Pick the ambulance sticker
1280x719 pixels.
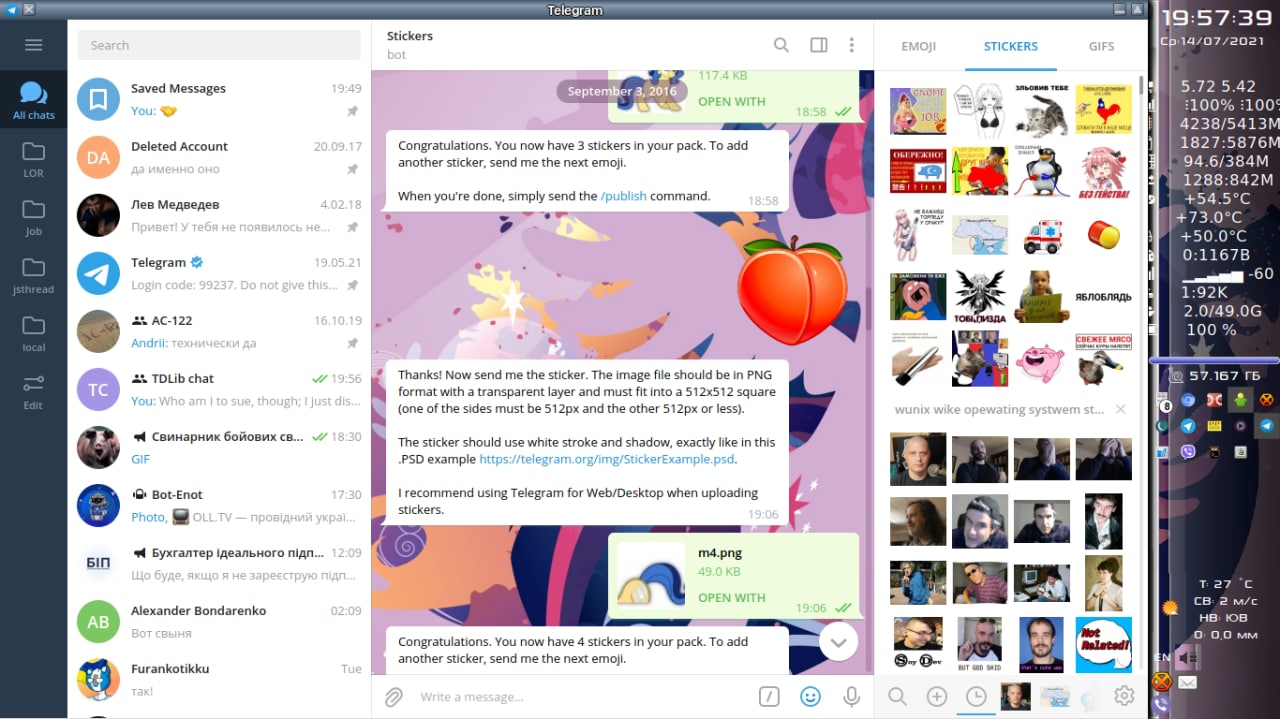1042,235
